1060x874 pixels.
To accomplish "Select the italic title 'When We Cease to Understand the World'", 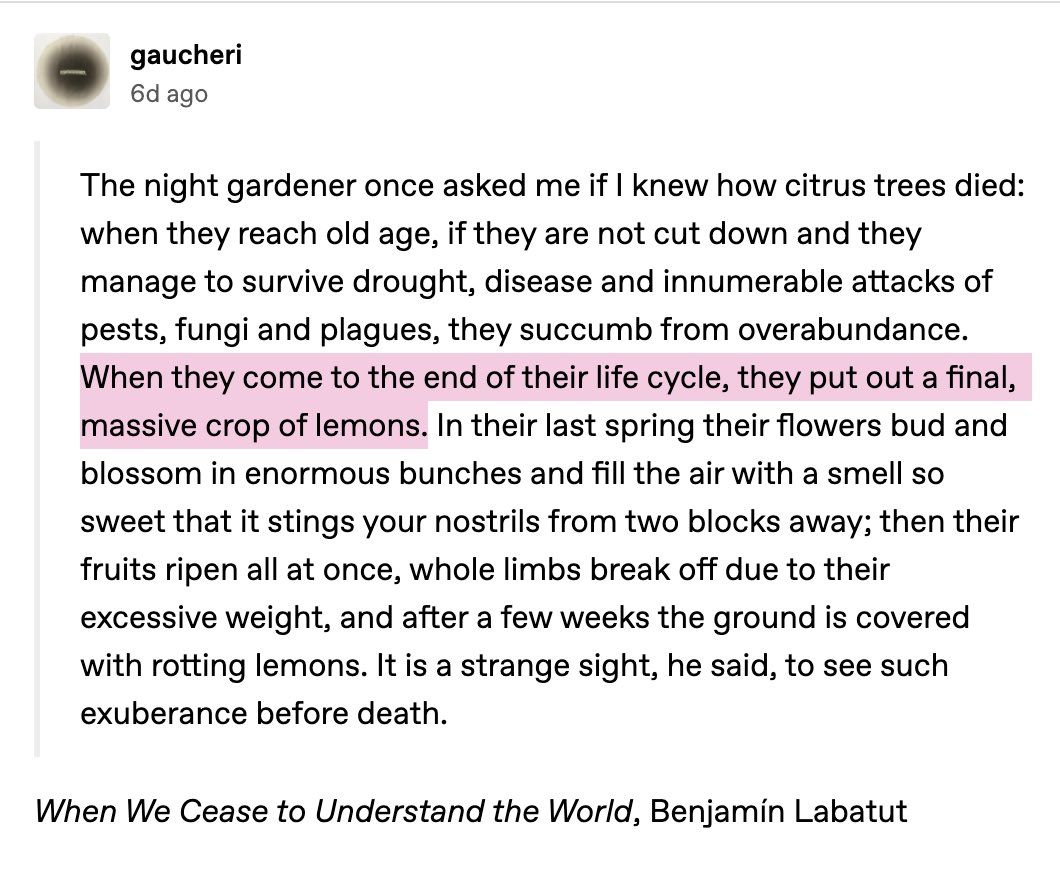I will click(333, 810).
